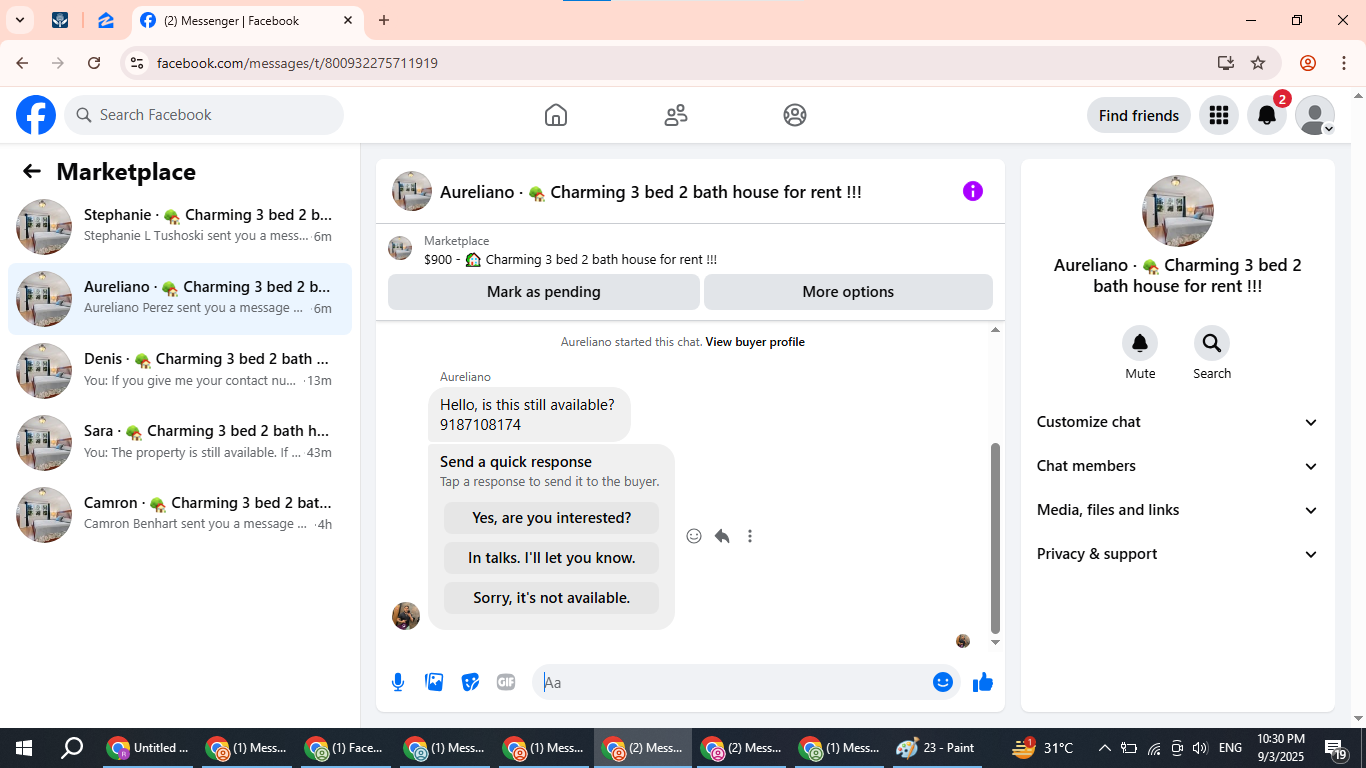Open Chrome tab search dropdown
The width and height of the screenshot is (1366, 768).
pos(19,20)
